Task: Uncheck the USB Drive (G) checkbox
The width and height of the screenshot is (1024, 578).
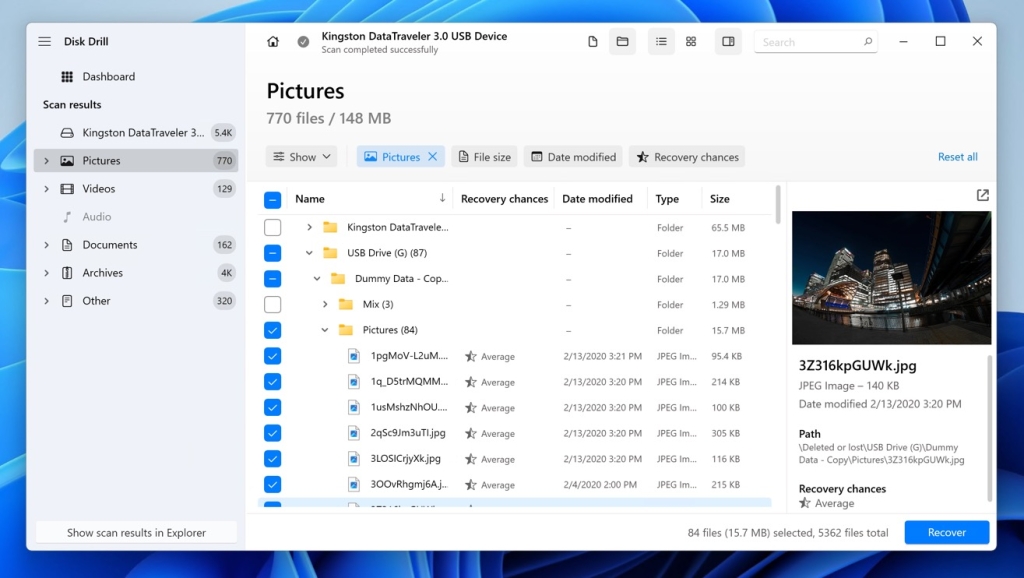Action: click(x=272, y=253)
